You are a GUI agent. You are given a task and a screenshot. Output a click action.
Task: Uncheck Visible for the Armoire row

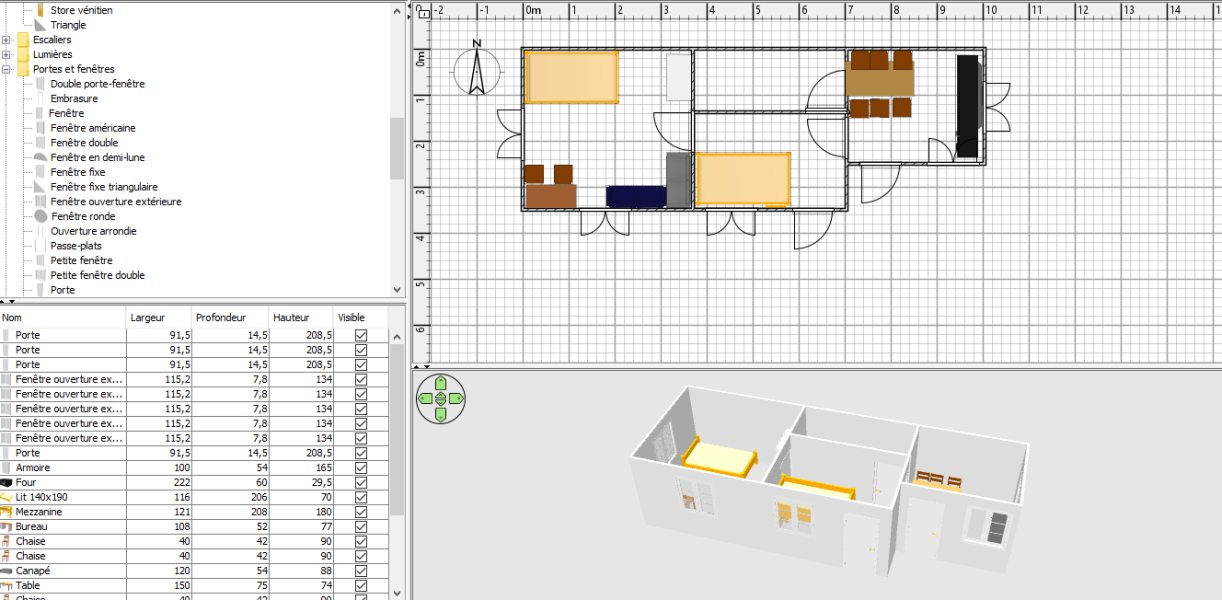pyautogui.click(x=361, y=468)
